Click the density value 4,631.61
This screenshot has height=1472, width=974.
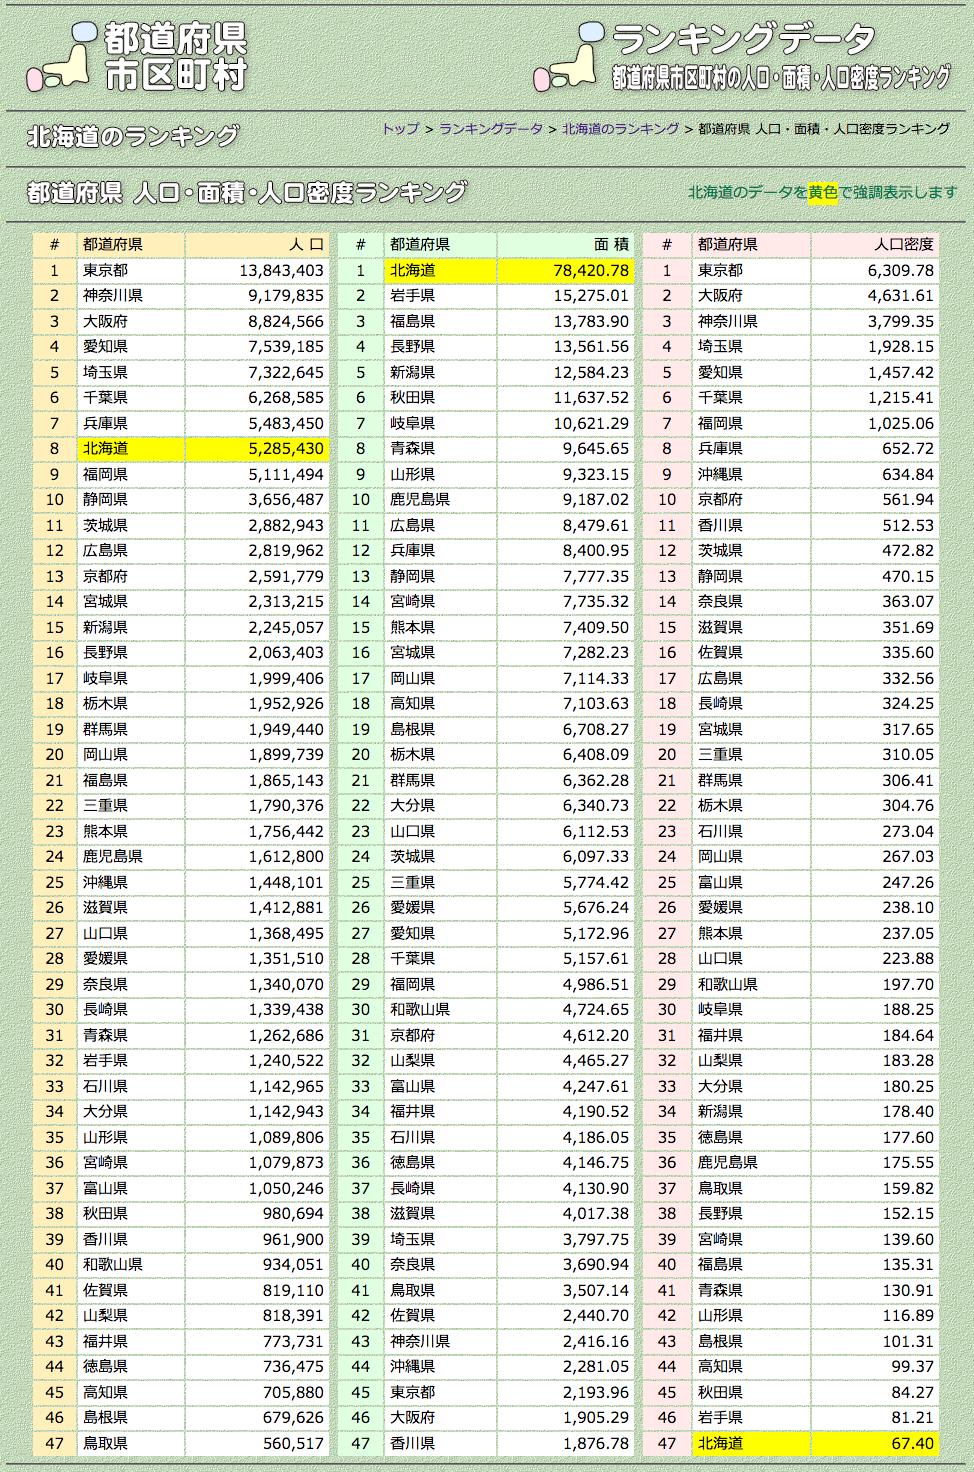click(x=901, y=295)
